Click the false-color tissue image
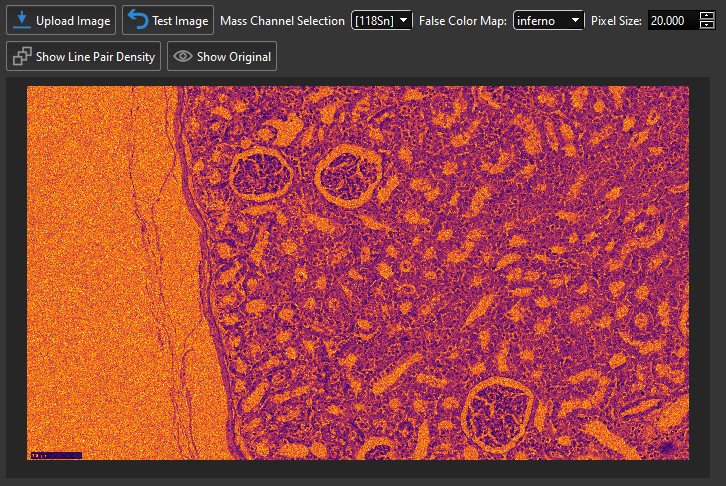726x486 pixels. coord(357,273)
